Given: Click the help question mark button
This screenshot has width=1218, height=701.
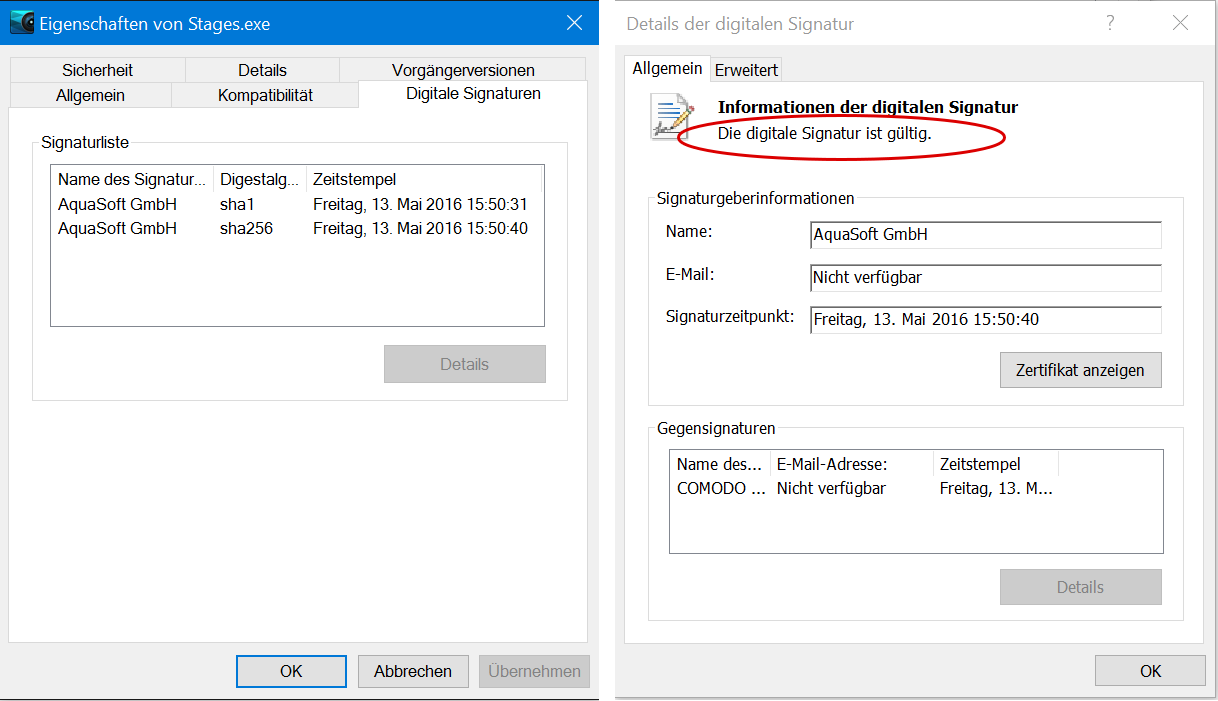Looking at the screenshot, I should click(x=1110, y=23).
